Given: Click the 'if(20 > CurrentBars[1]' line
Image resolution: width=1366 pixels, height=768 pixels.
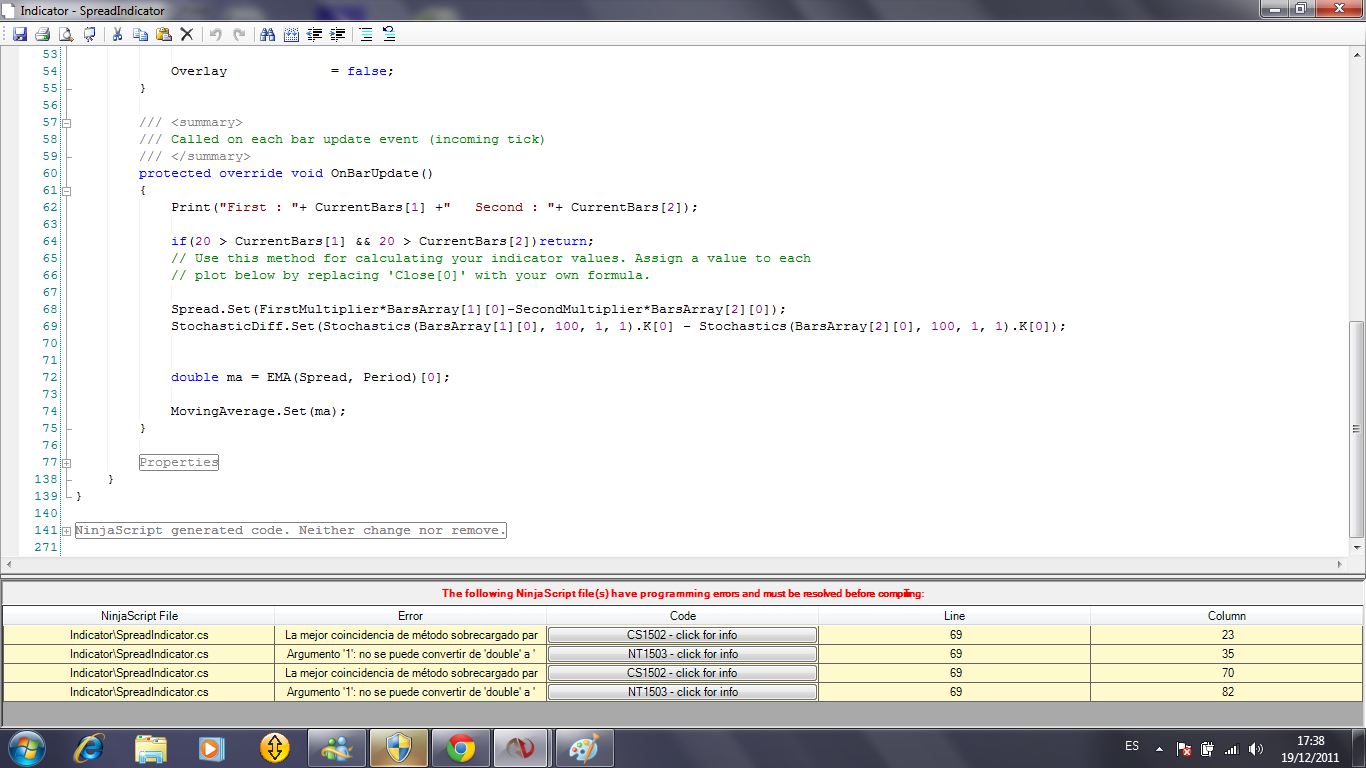Looking at the screenshot, I should 383,242.
